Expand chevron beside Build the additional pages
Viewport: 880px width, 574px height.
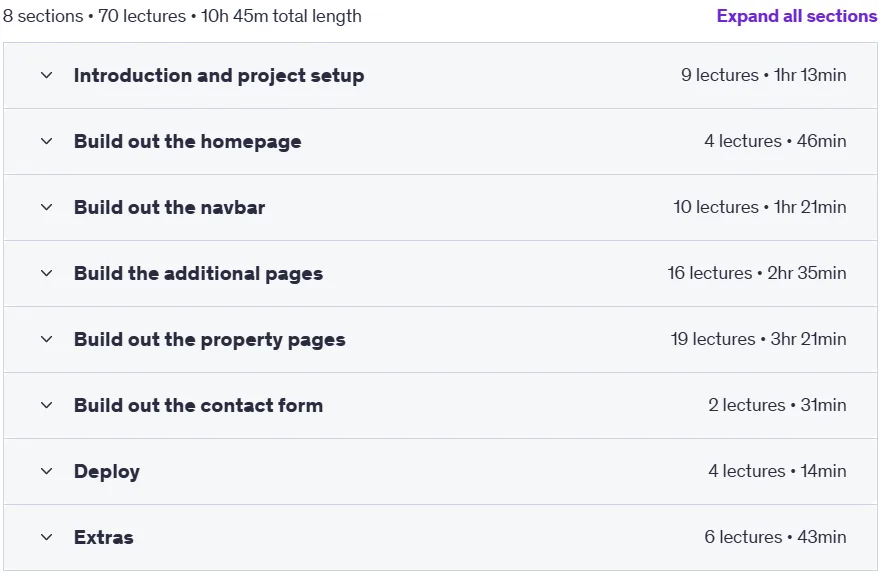tap(47, 273)
